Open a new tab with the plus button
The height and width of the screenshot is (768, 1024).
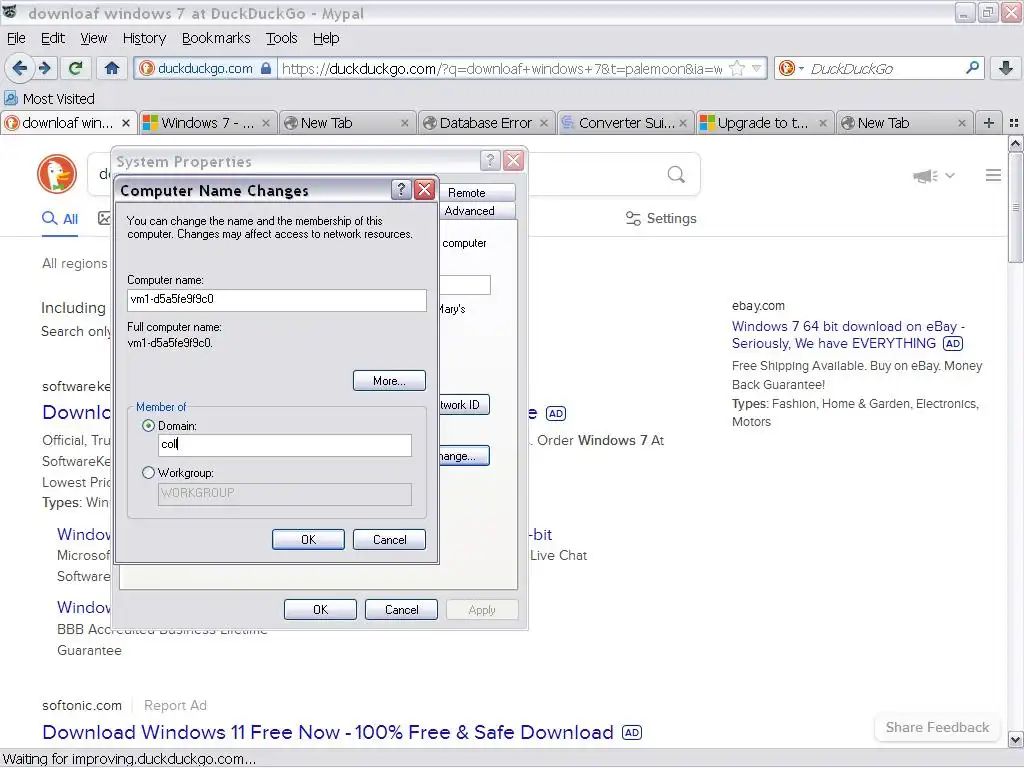[989, 123]
